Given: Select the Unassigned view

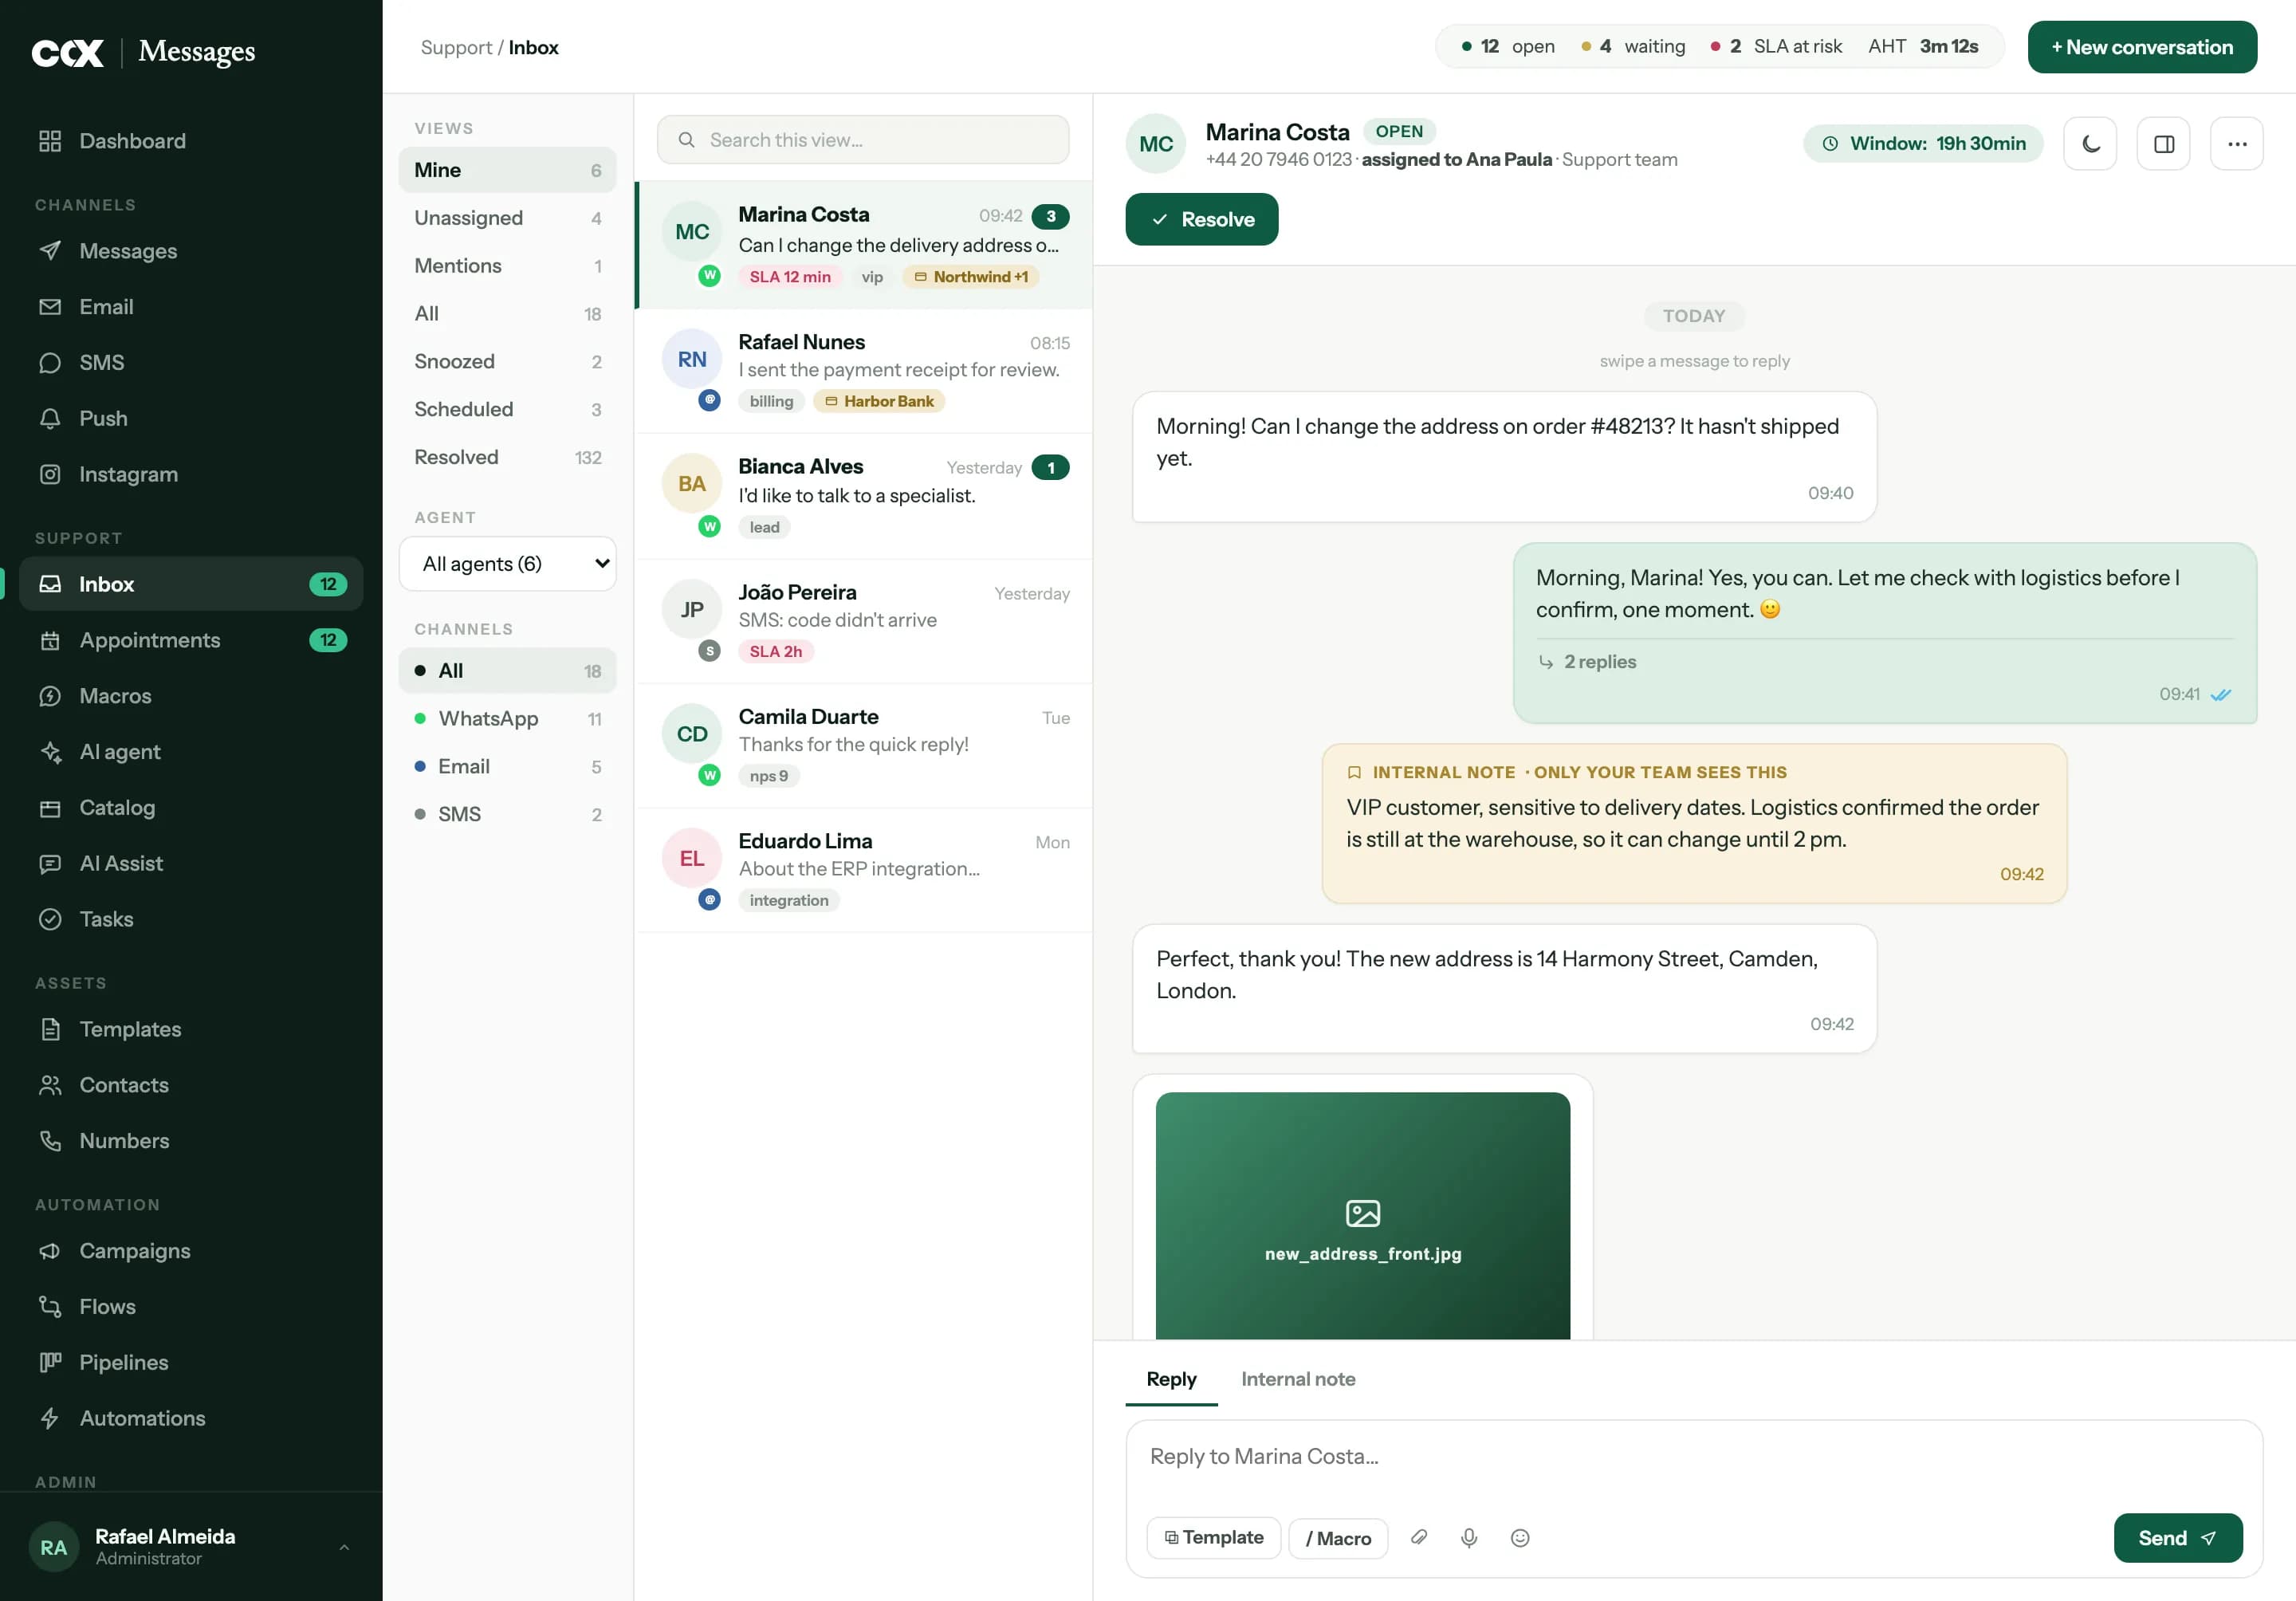Looking at the screenshot, I should point(507,218).
